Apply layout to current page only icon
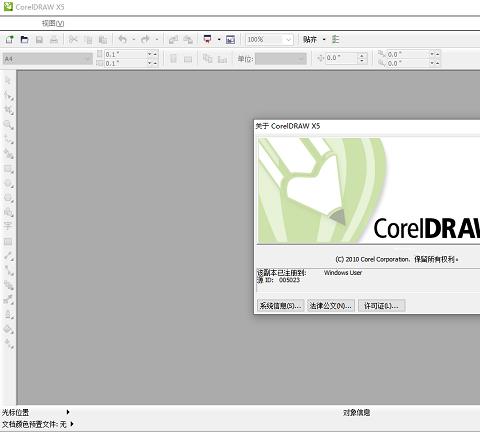Image resolution: width=480 pixels, height=432 pixels. [222, 59]
